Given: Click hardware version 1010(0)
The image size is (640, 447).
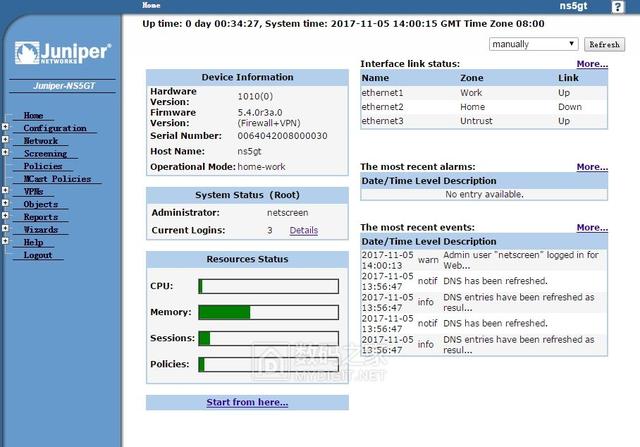Looking at the screenshot, I should pyautogui.click(x=255, y=96).
